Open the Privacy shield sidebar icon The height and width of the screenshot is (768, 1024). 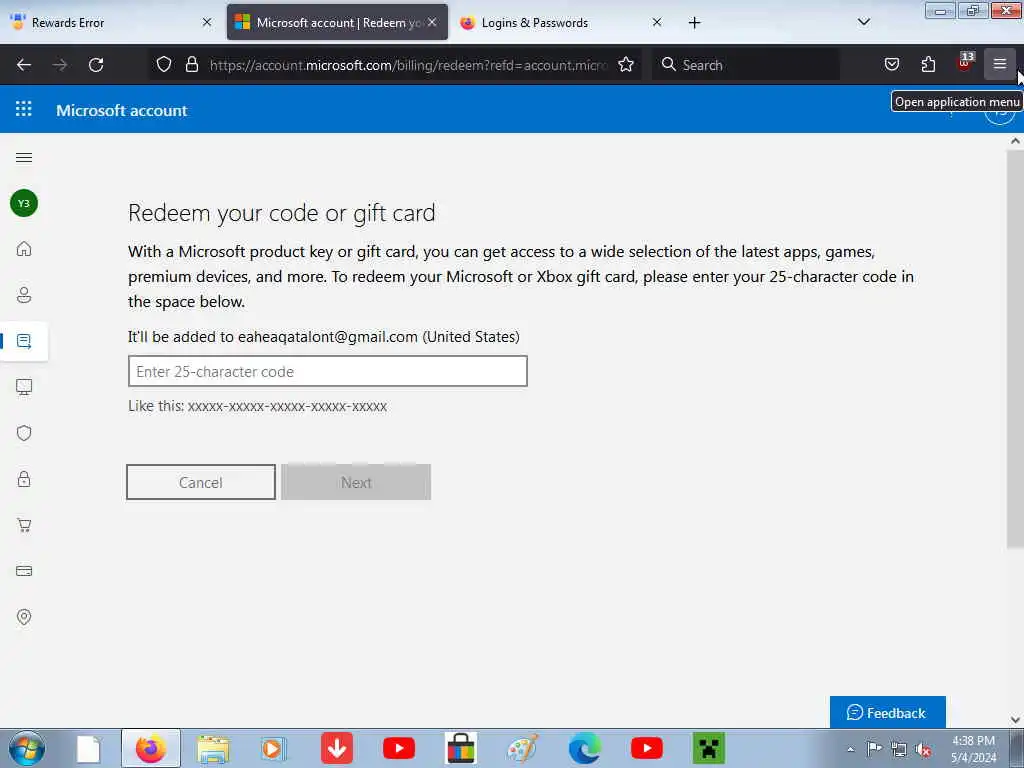[x=24, y=433]
